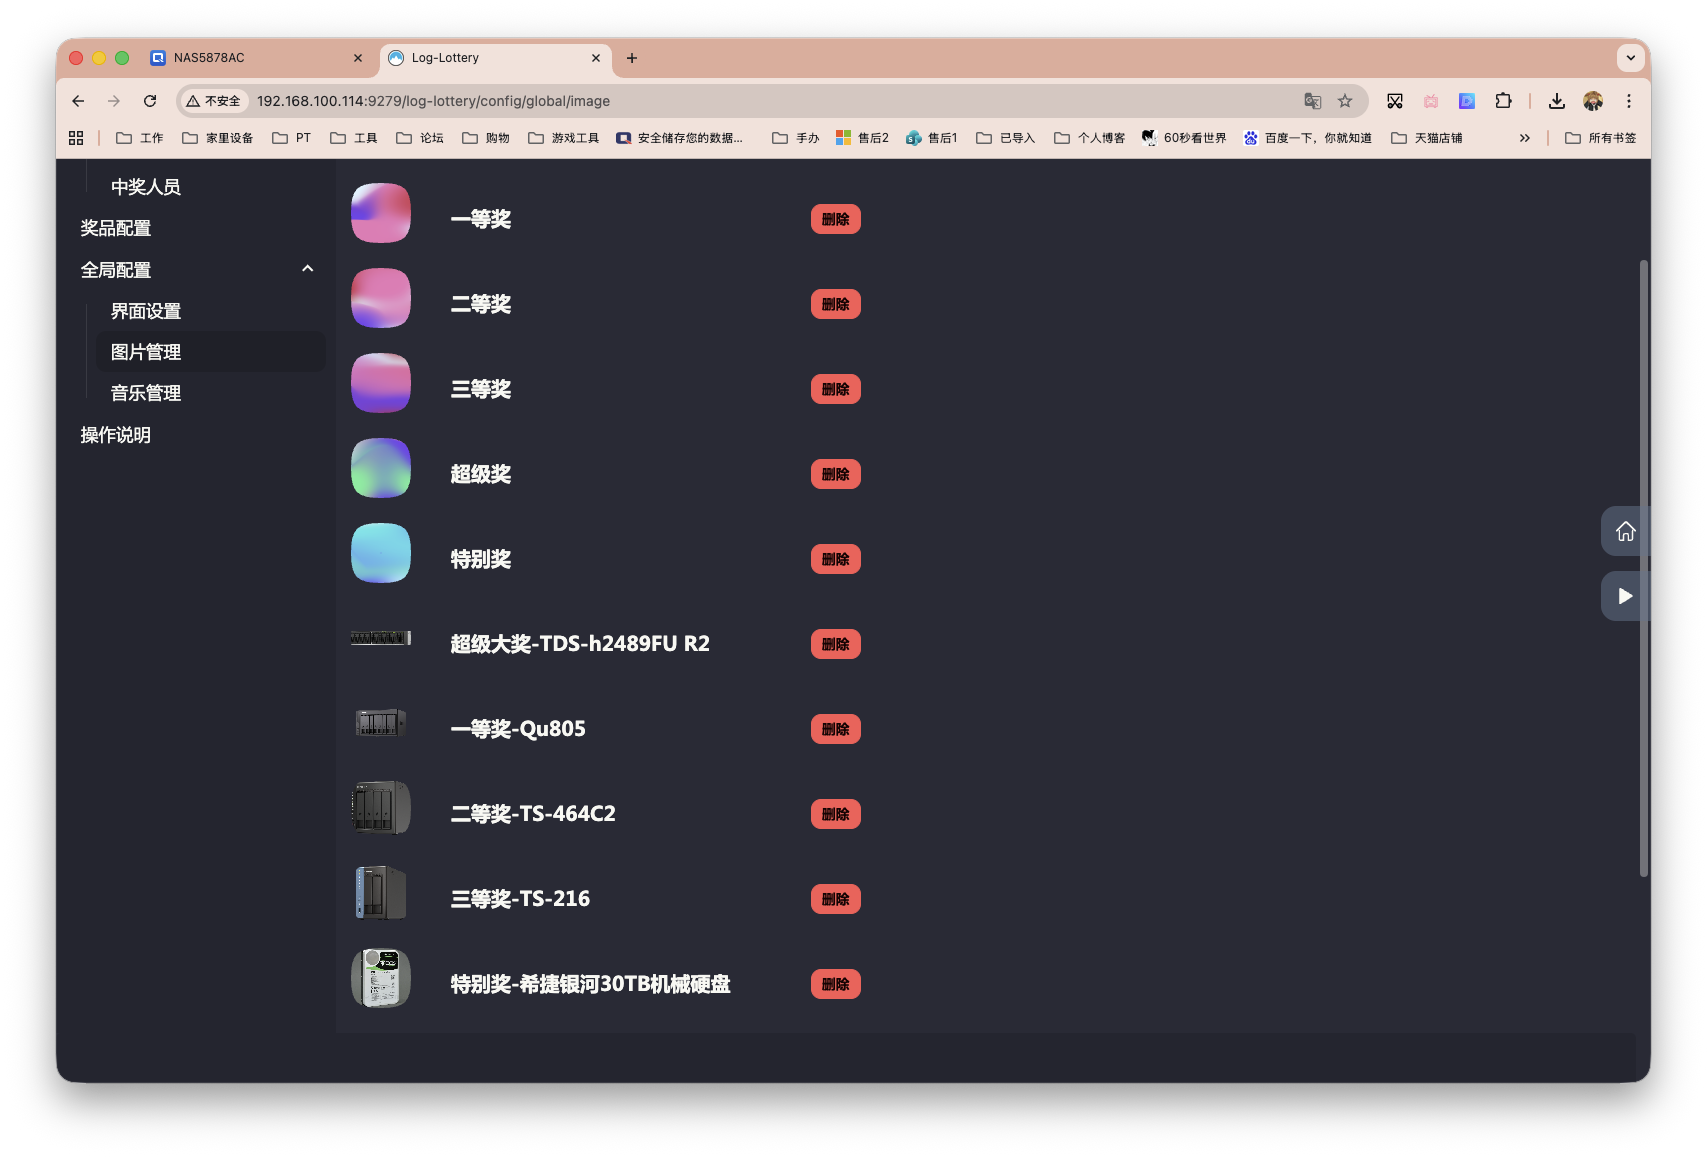Click the 删除 button next to 一等奖
Viewport: 1707px width, 1157px height.
point(835,219)
